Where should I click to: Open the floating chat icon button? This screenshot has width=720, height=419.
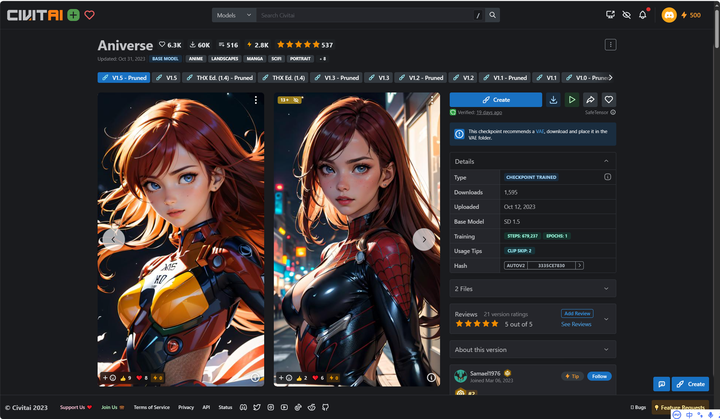[x=661, y=384]
